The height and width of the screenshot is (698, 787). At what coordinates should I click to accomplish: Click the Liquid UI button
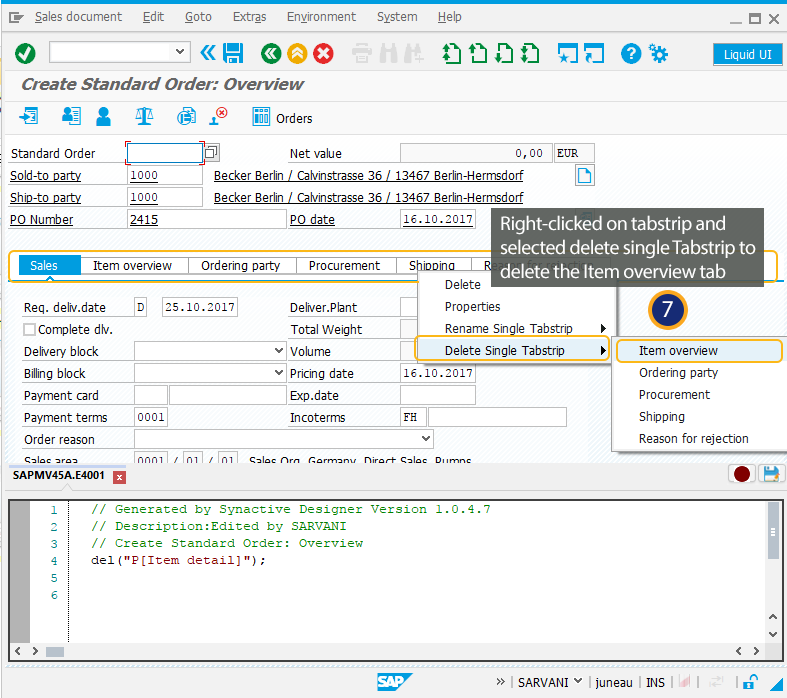(747, 54)
